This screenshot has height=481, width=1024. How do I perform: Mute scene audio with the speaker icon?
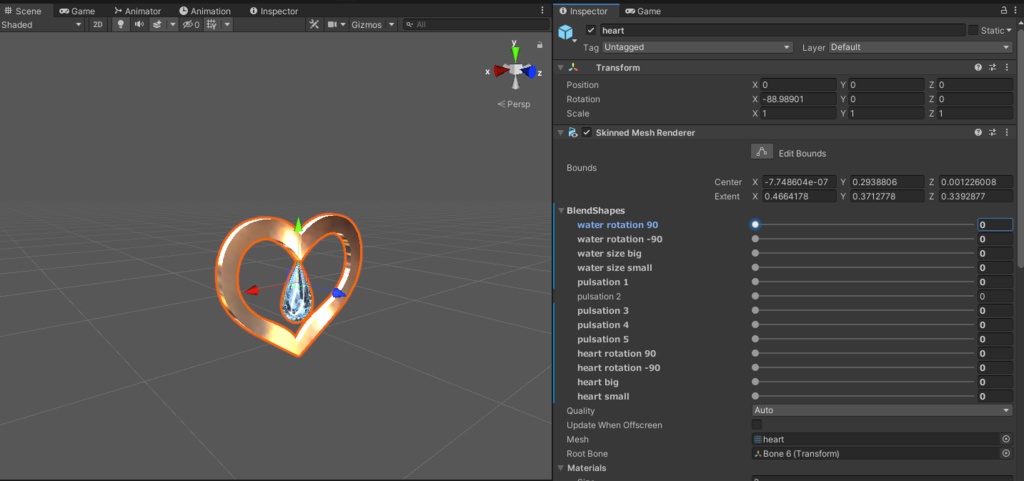click(x=138, y=24)
